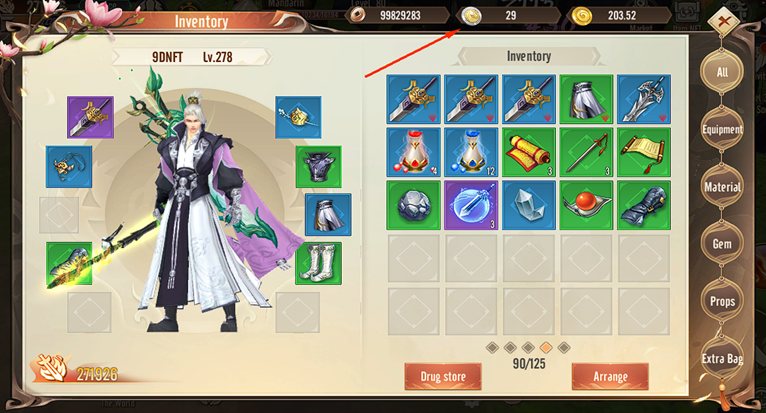
Task: Select the purple sword orb item
Action: tap(471, 205)
